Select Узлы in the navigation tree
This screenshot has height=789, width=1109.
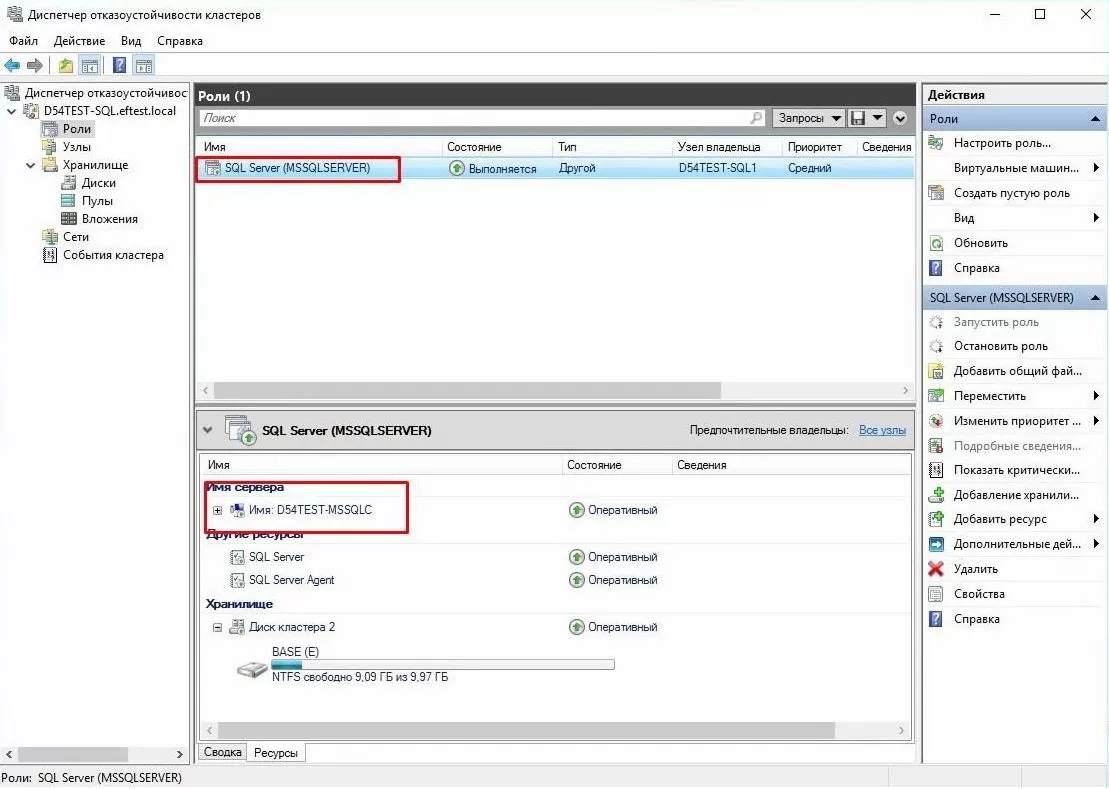tap(76, 147)
